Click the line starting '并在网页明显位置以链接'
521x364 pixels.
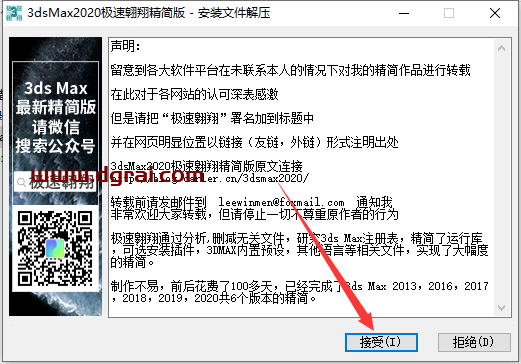tap(255, 142)
